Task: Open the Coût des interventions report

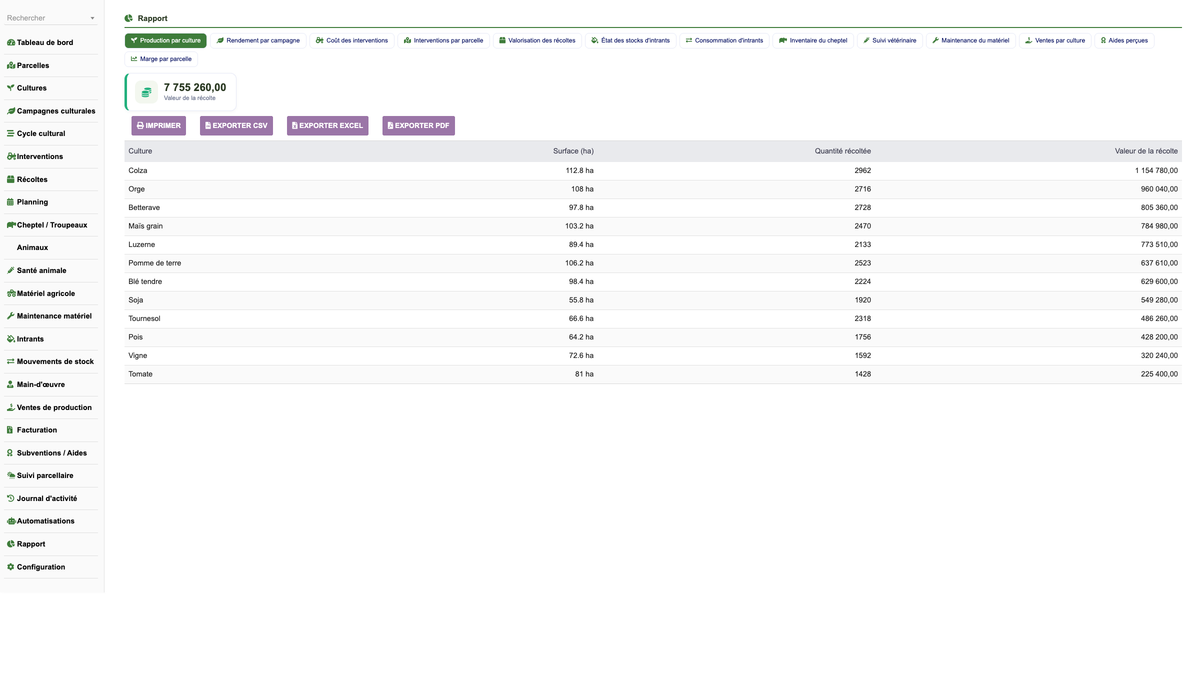Action: (x=352, y=41)
